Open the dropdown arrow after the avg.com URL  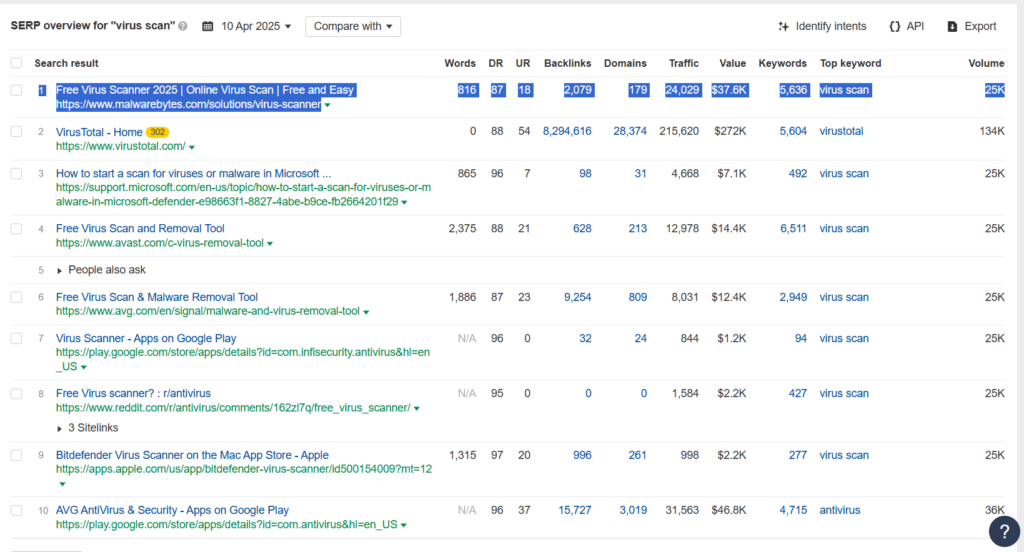366,312
